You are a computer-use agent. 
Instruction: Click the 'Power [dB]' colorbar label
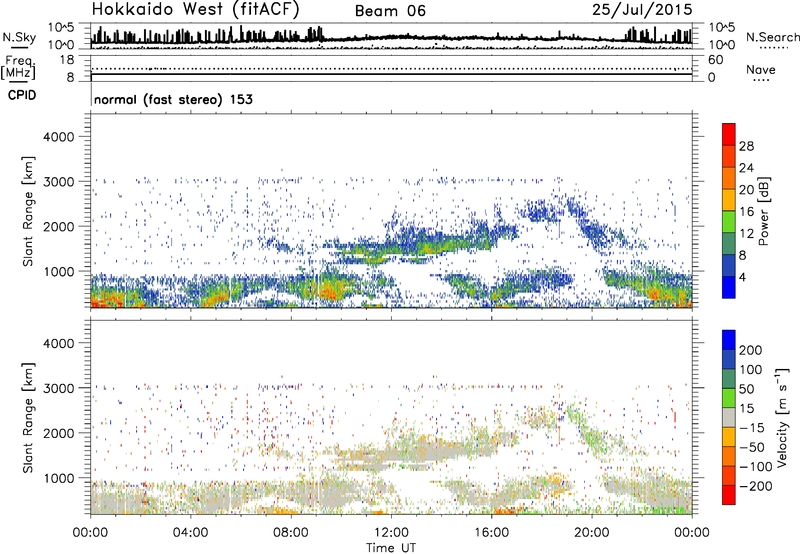(764, 211)
